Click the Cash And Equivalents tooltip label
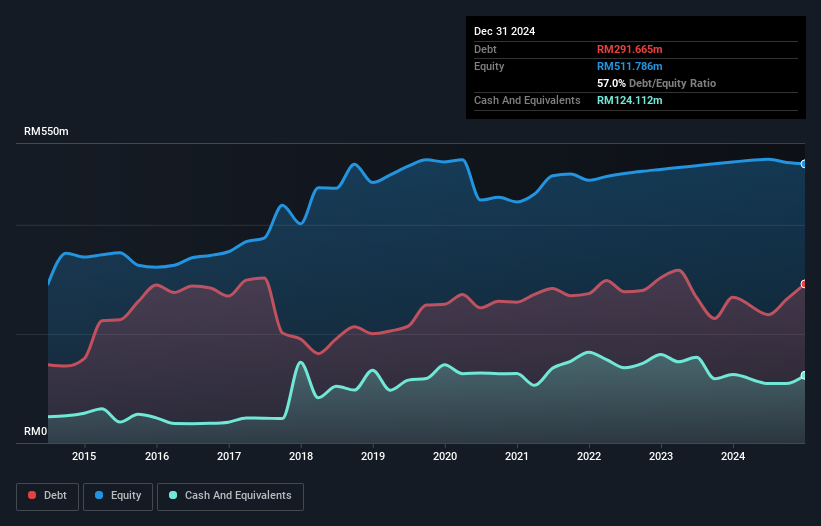821x526 pixels. click(x=527, y=100)
